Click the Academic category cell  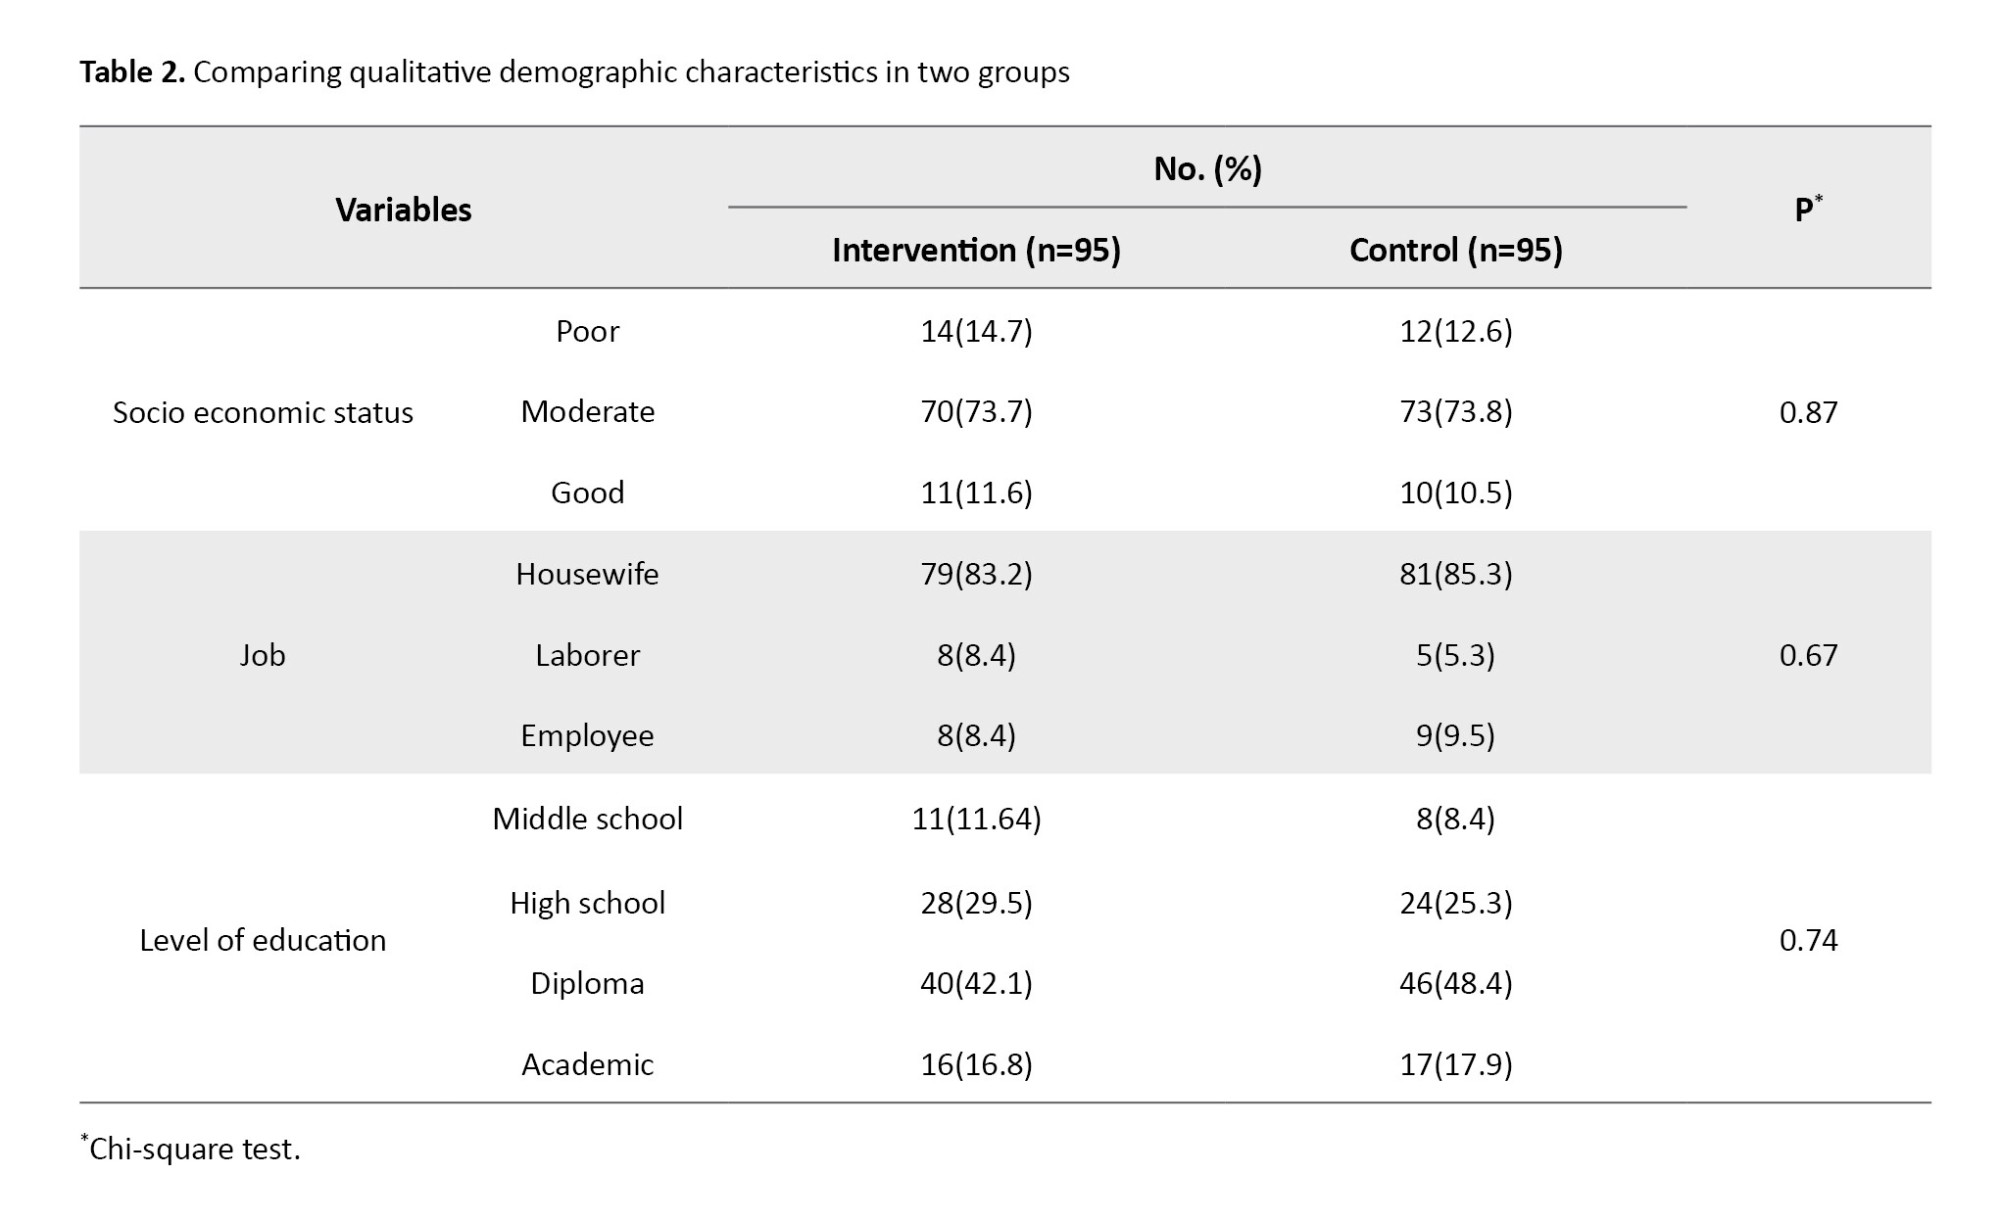click(587, 1064)
